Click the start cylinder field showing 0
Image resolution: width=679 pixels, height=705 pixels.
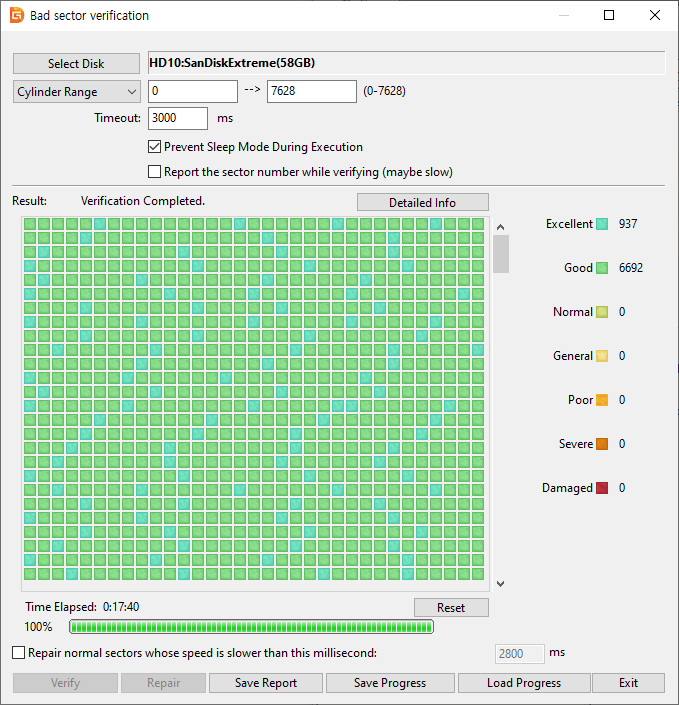[x=192, y=91]
